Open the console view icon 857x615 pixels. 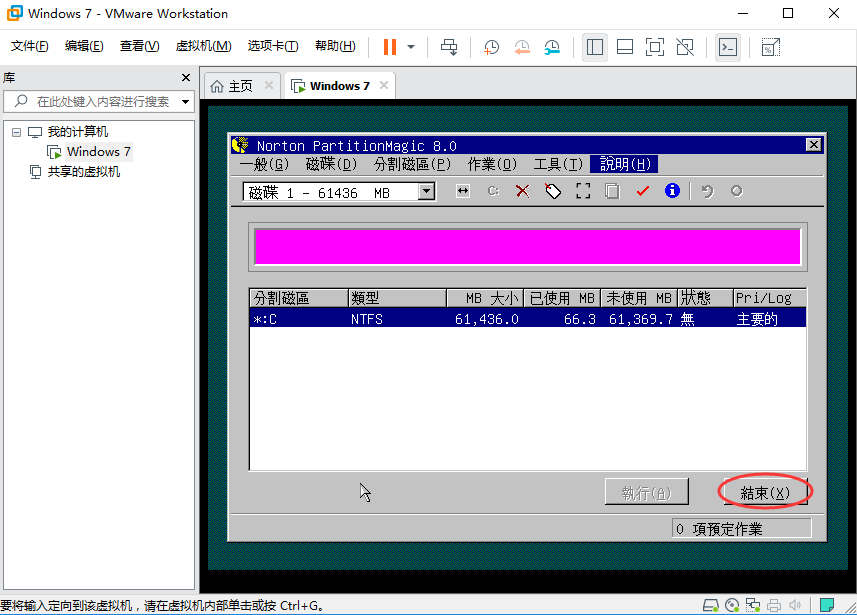[x=728, y=47]
